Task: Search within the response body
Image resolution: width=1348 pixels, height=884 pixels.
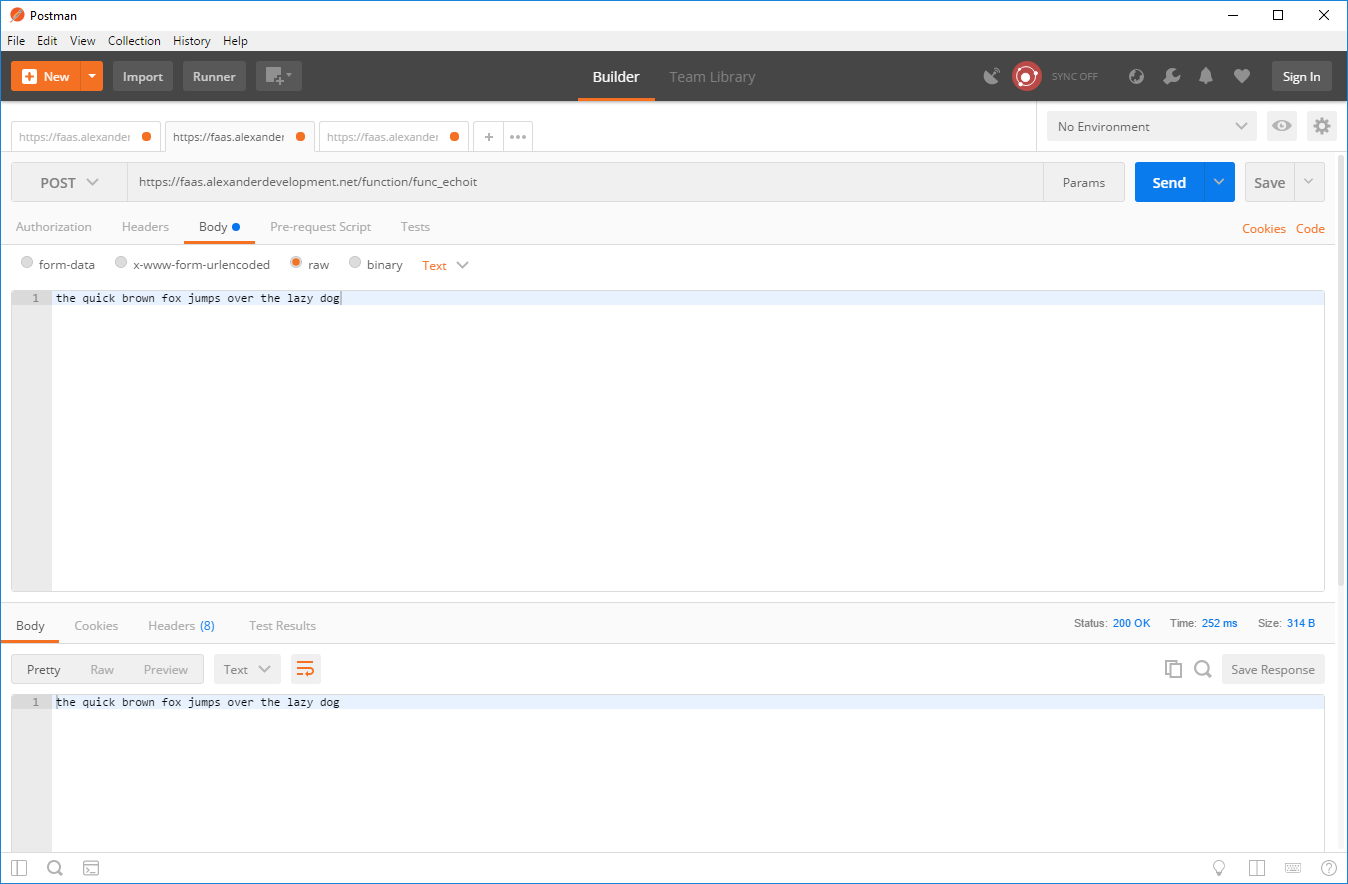Action: [1203, 669]
